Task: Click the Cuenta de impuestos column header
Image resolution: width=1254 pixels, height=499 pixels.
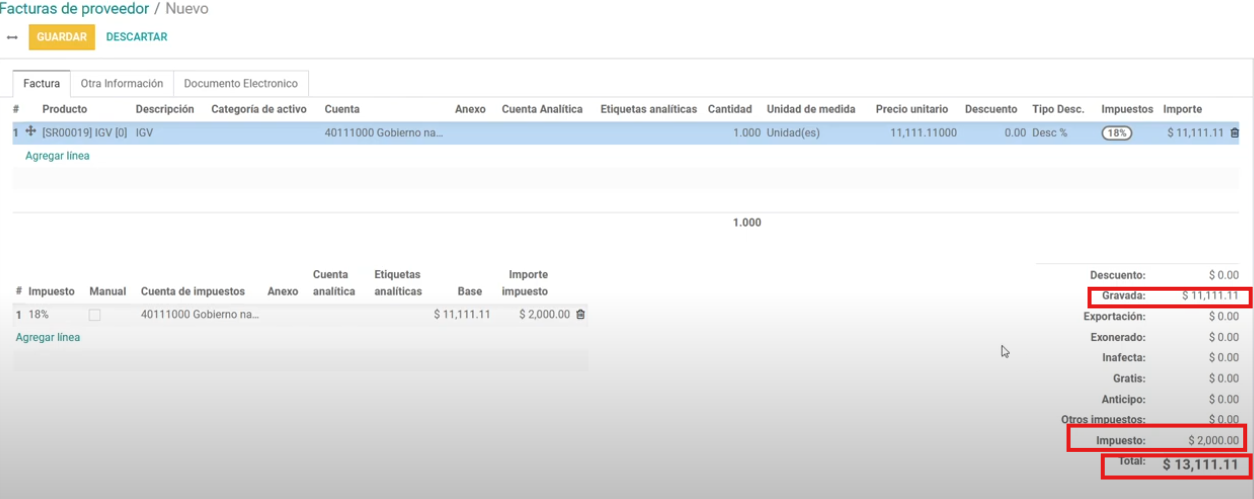Action: pos(193,291)
